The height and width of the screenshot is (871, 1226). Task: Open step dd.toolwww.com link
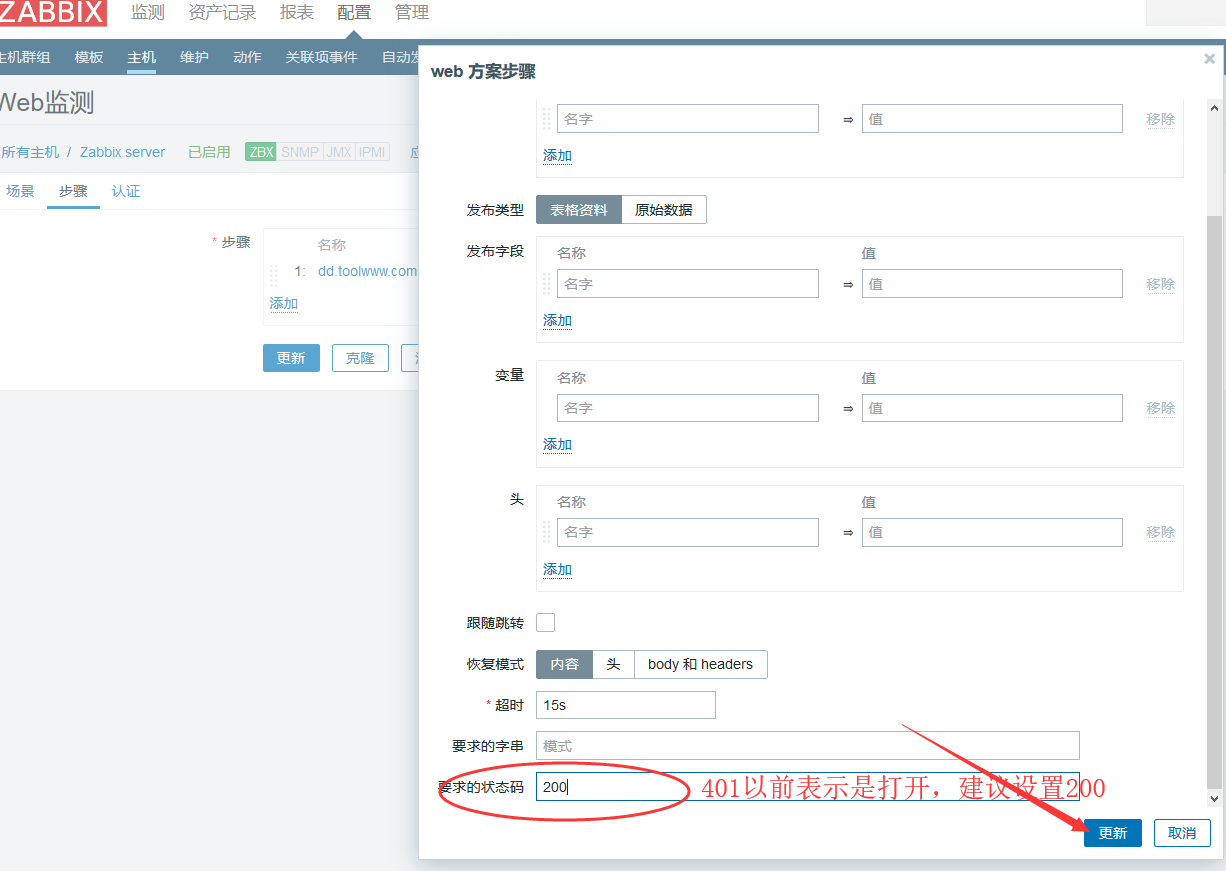click(367, 271)
